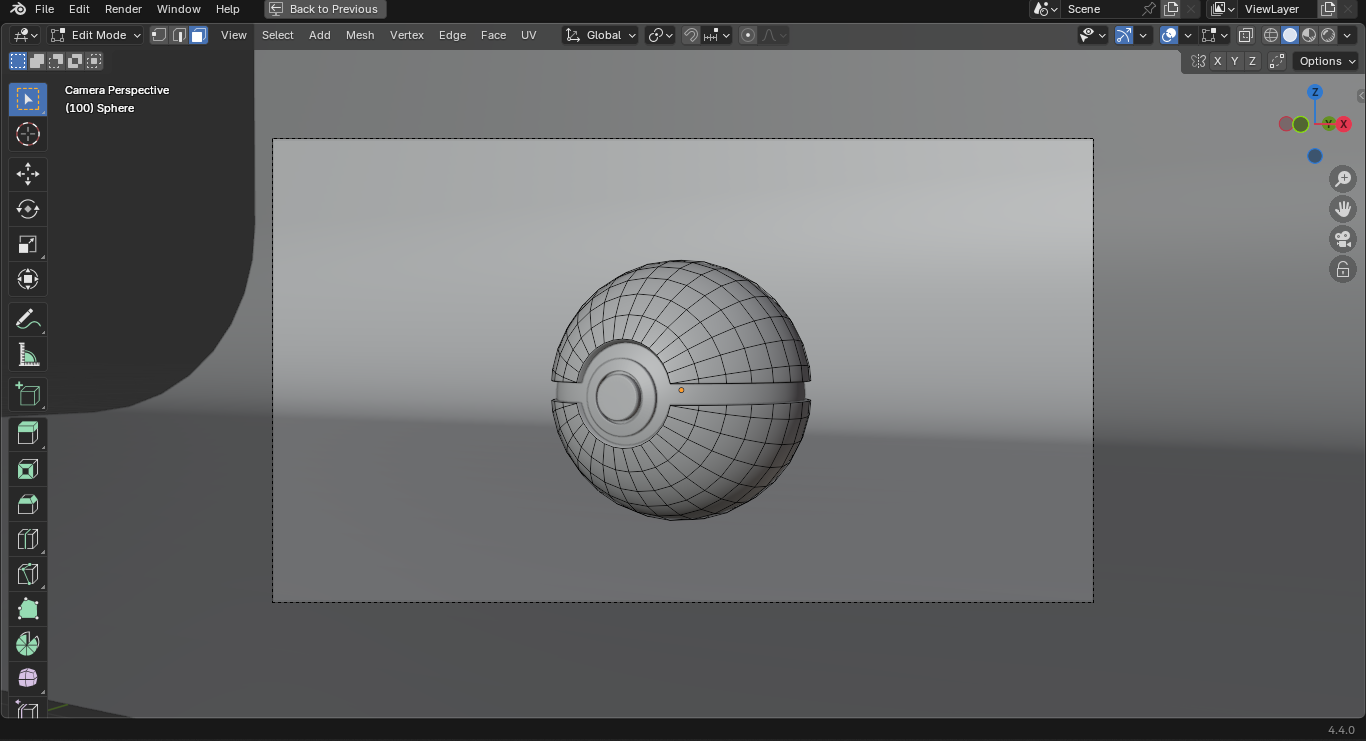Choose the Add Cube tool
The height and width of the screenshot is (741, 1366).
[x=28, y=395]
